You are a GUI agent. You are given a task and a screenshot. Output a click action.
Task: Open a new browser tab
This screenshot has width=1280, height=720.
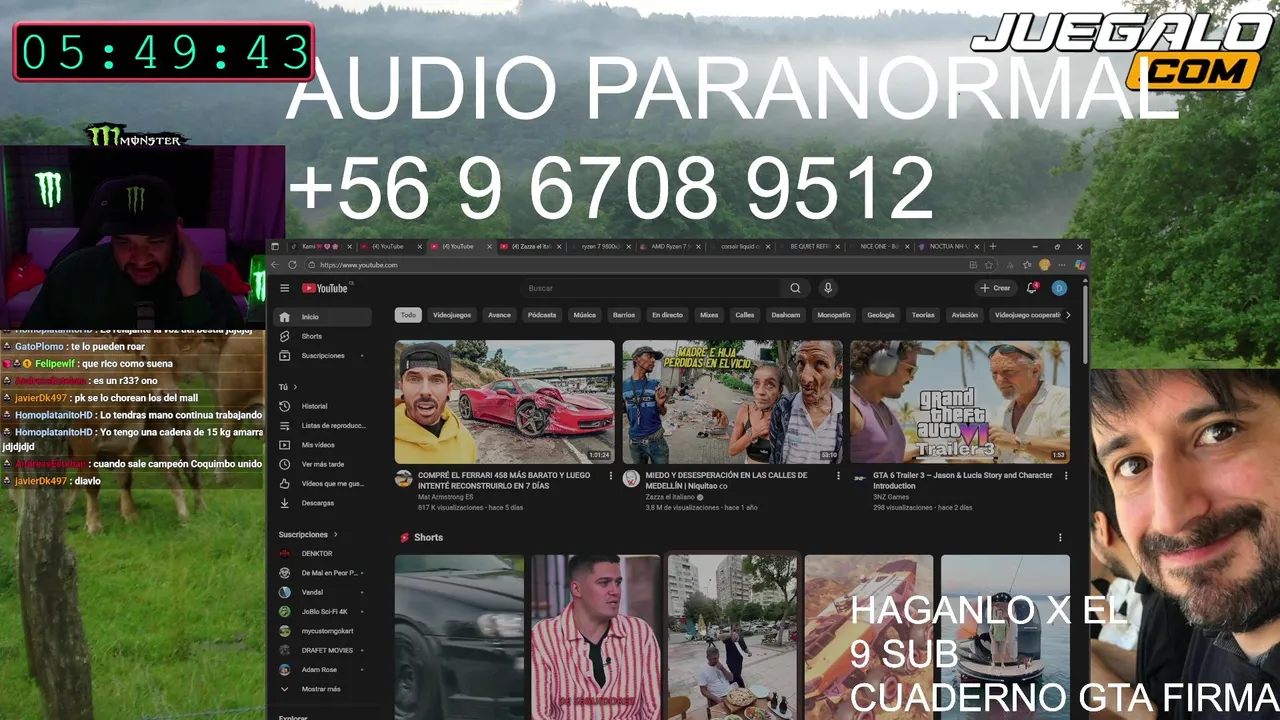993,246
